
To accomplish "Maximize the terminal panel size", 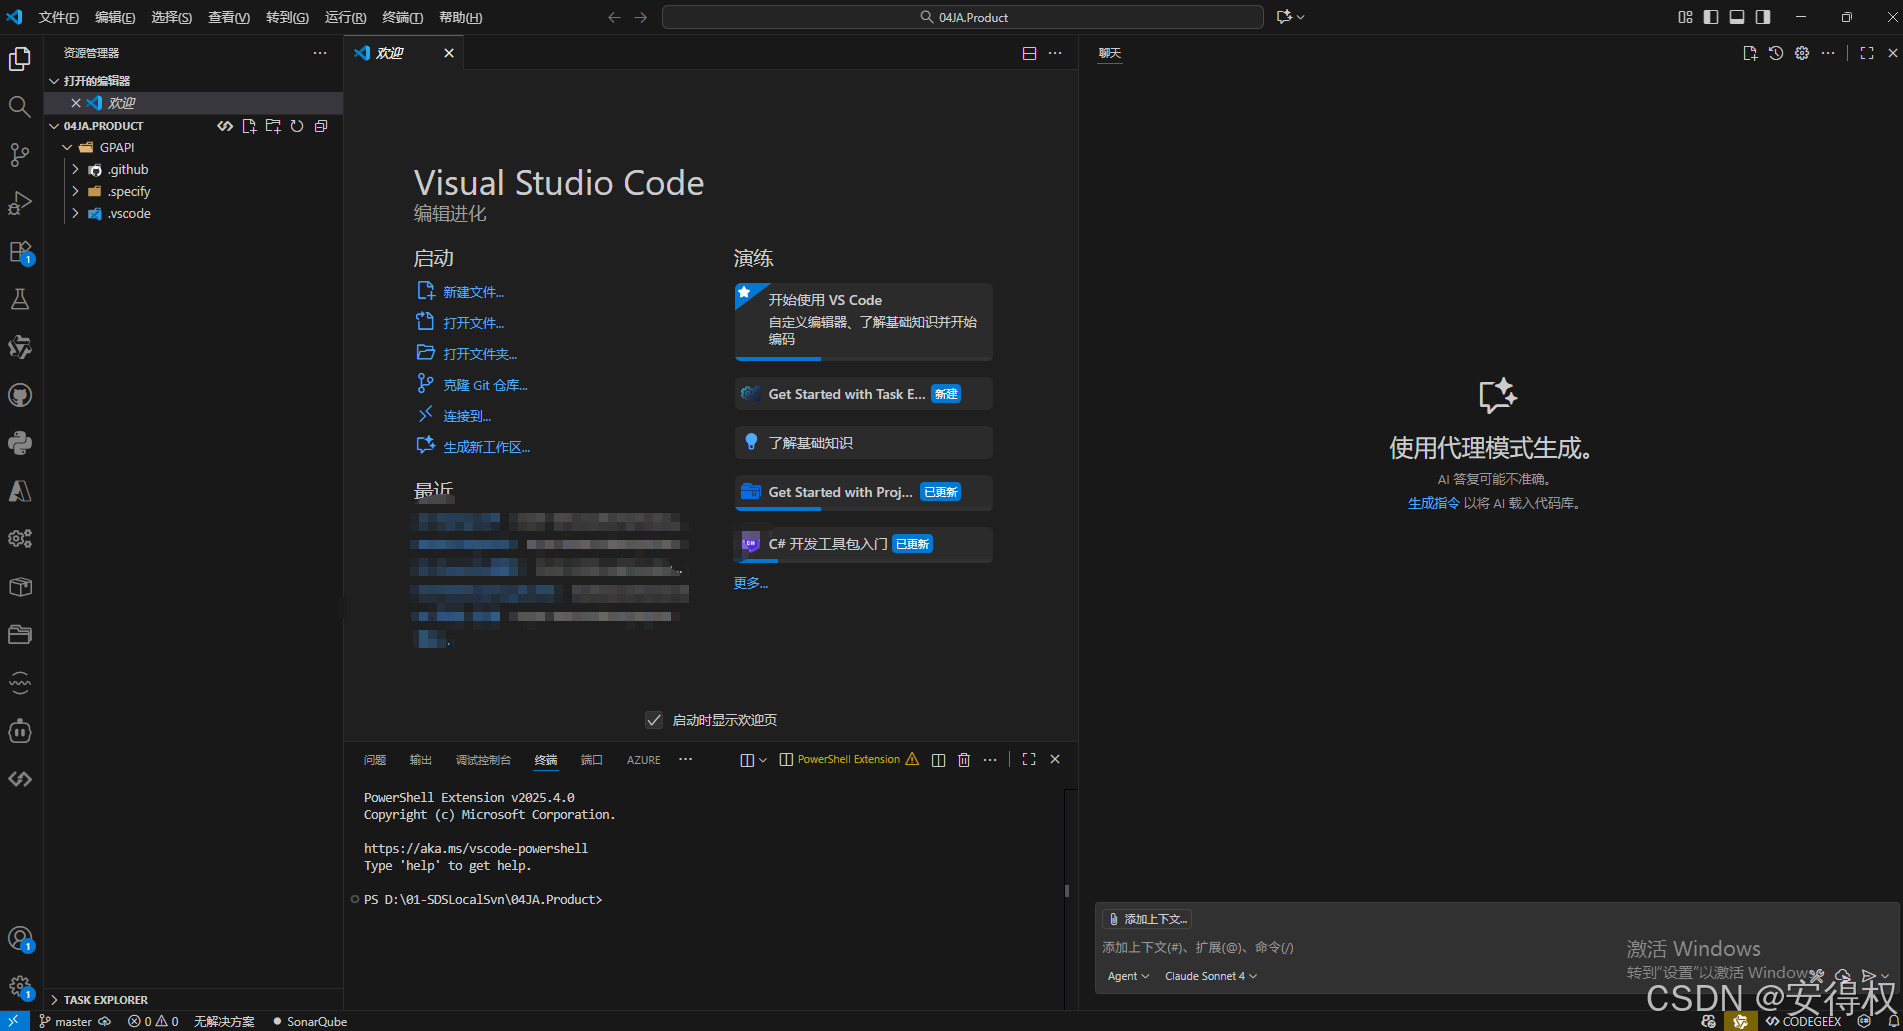I will tap(1029, 760).
